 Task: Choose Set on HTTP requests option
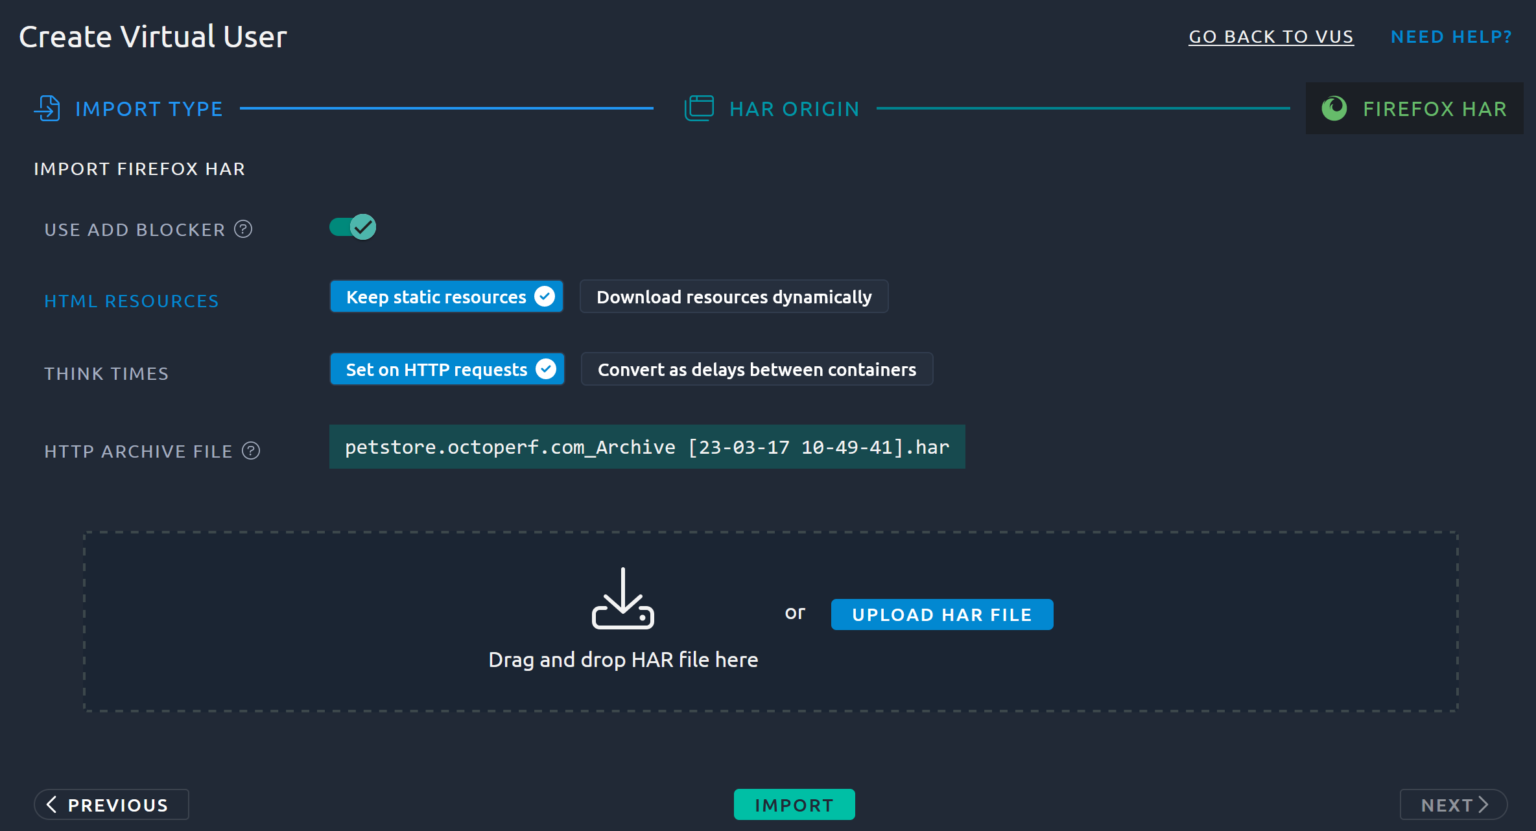(447, 370)
